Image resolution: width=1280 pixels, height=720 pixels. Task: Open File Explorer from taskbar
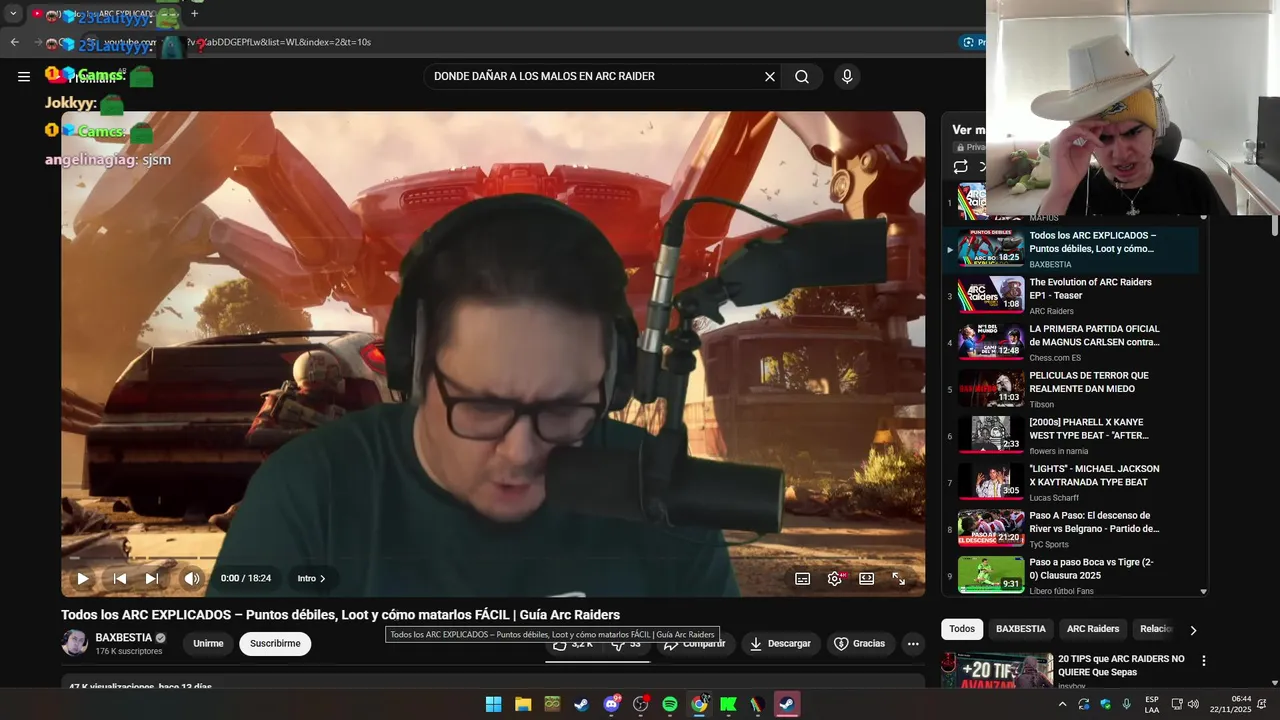(x=523, y=704)
